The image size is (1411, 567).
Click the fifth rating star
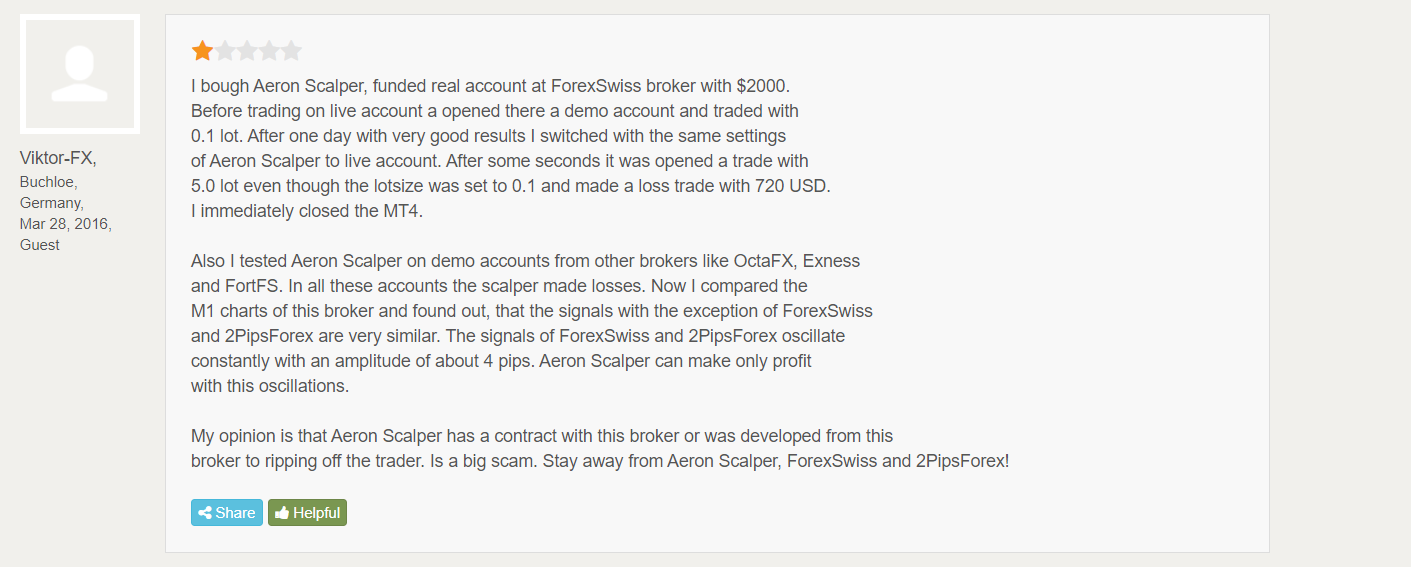(x=290, y=51)
